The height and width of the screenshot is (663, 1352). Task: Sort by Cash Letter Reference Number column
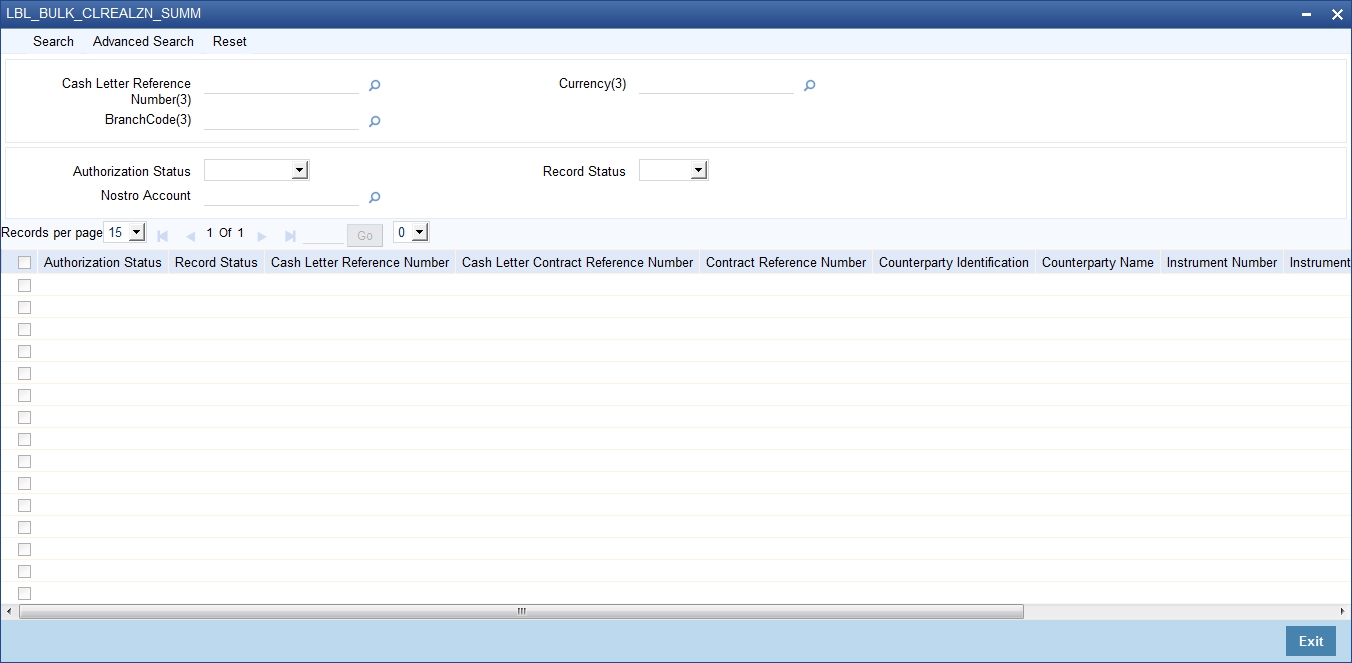360,262
